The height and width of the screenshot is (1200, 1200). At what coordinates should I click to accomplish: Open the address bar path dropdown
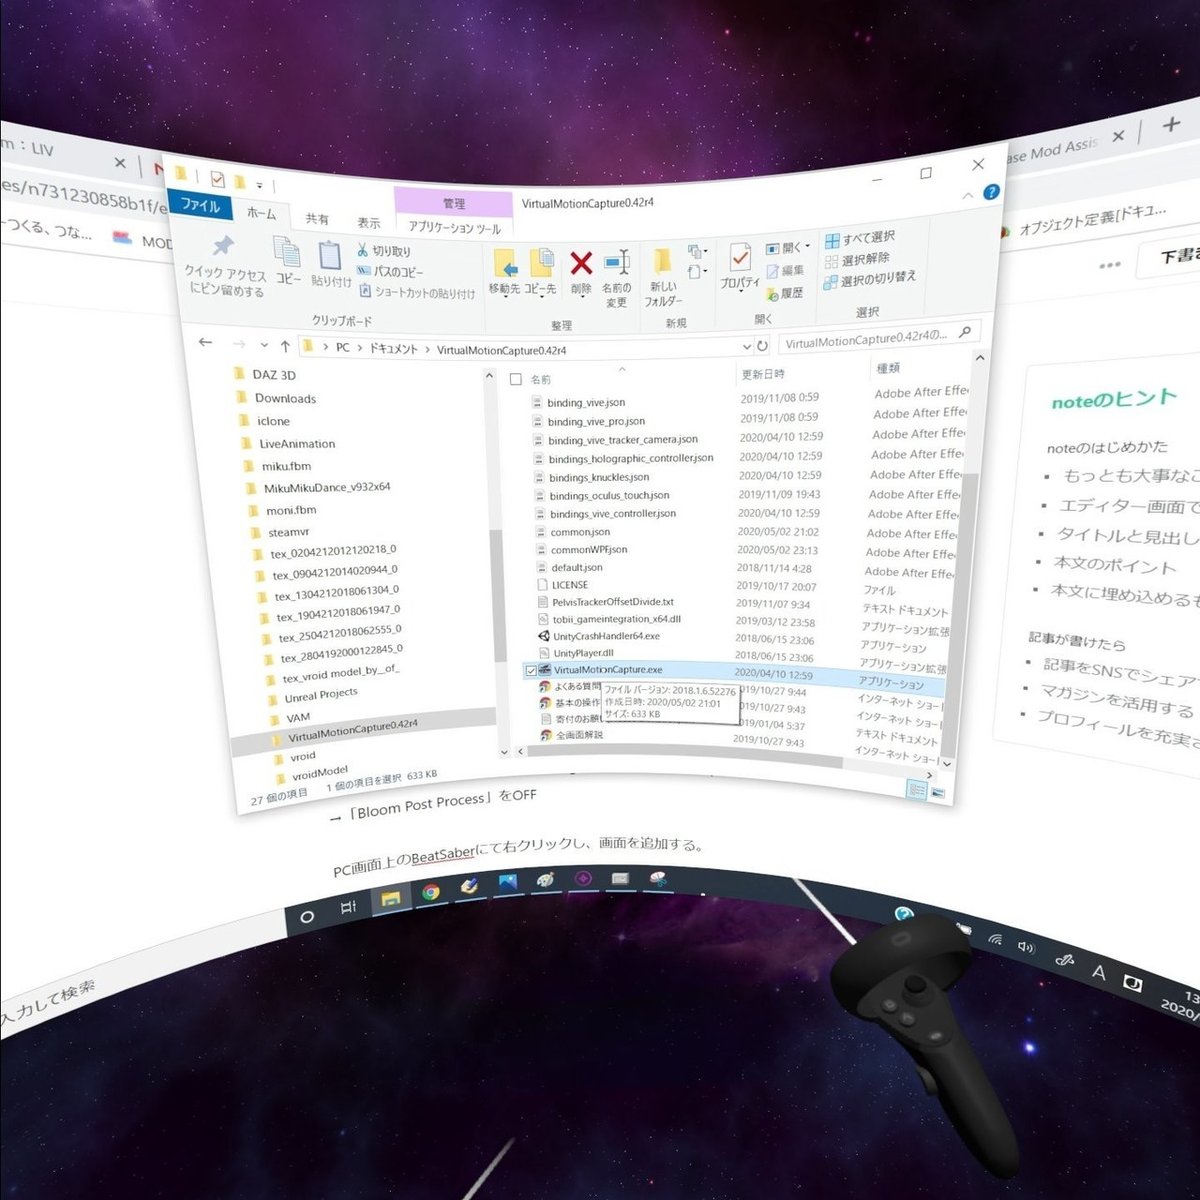click(x=747, y=346)
